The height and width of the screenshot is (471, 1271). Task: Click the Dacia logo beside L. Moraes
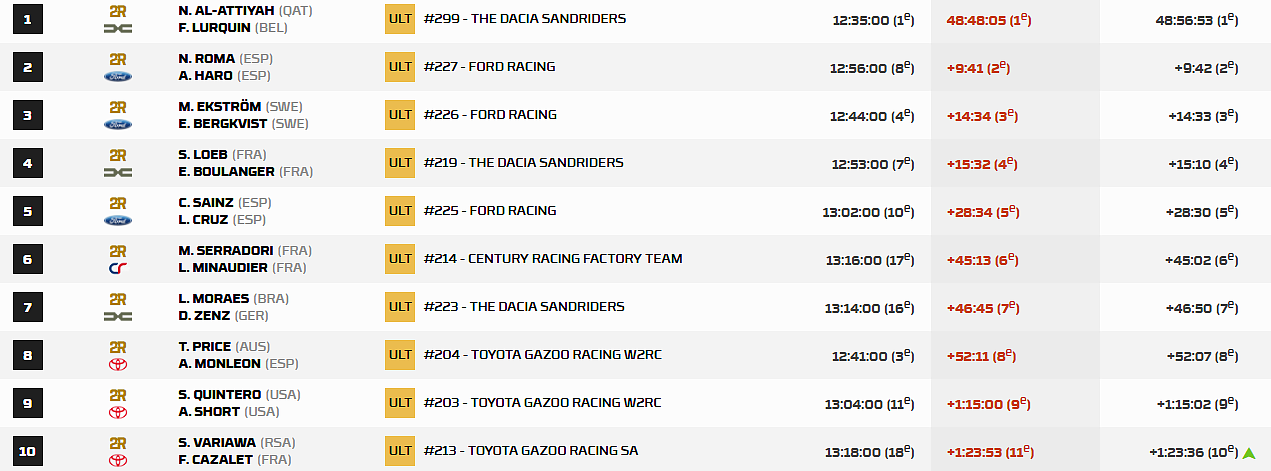(x=118, y=316)
